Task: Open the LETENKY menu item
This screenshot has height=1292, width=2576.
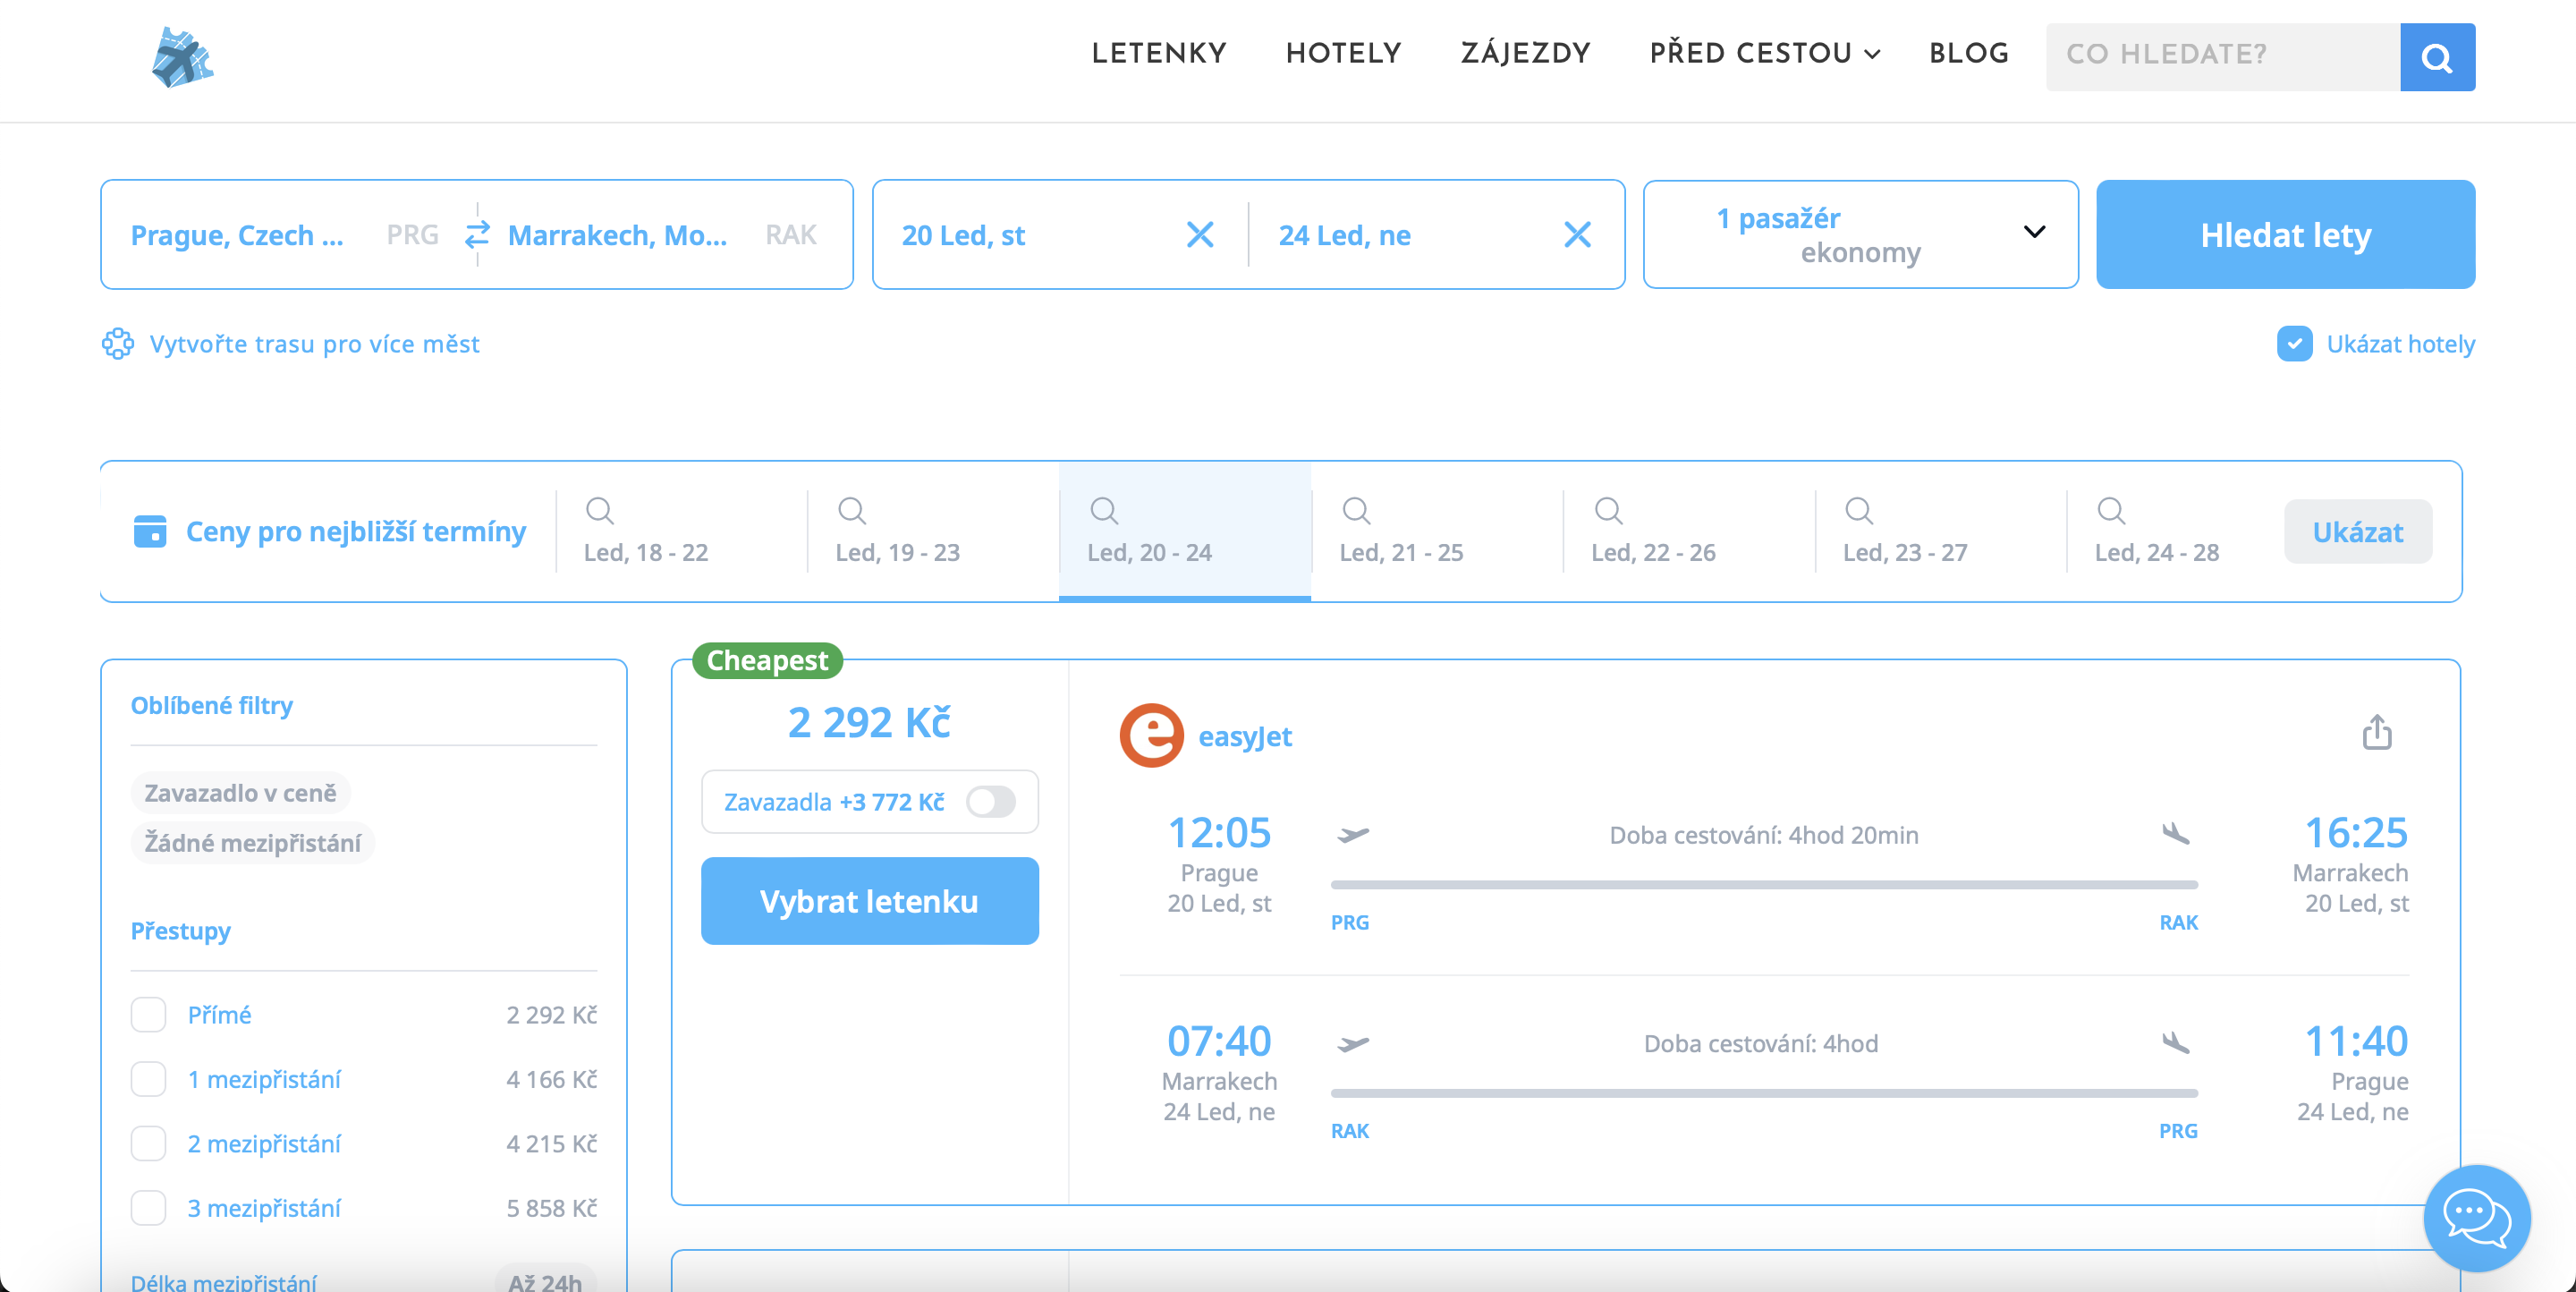Action: tap(1158, 54)
